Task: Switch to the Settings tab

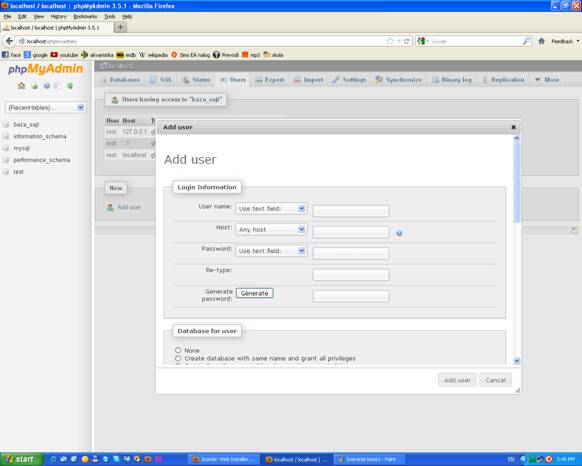Action: tap(349, 80)
